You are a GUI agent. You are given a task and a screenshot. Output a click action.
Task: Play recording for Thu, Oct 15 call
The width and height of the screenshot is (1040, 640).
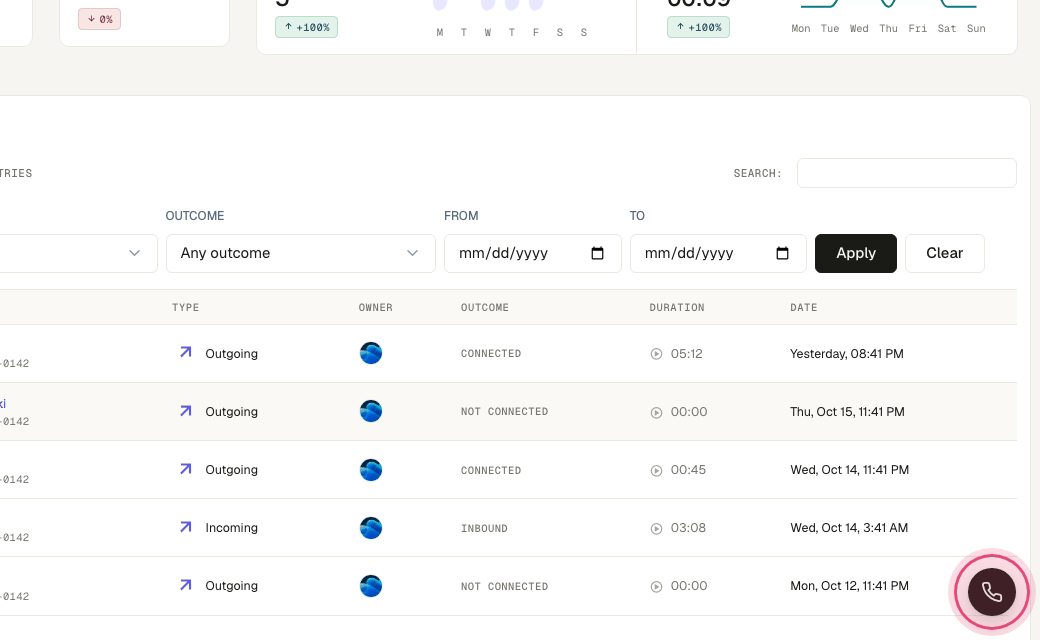pos(656,413)
